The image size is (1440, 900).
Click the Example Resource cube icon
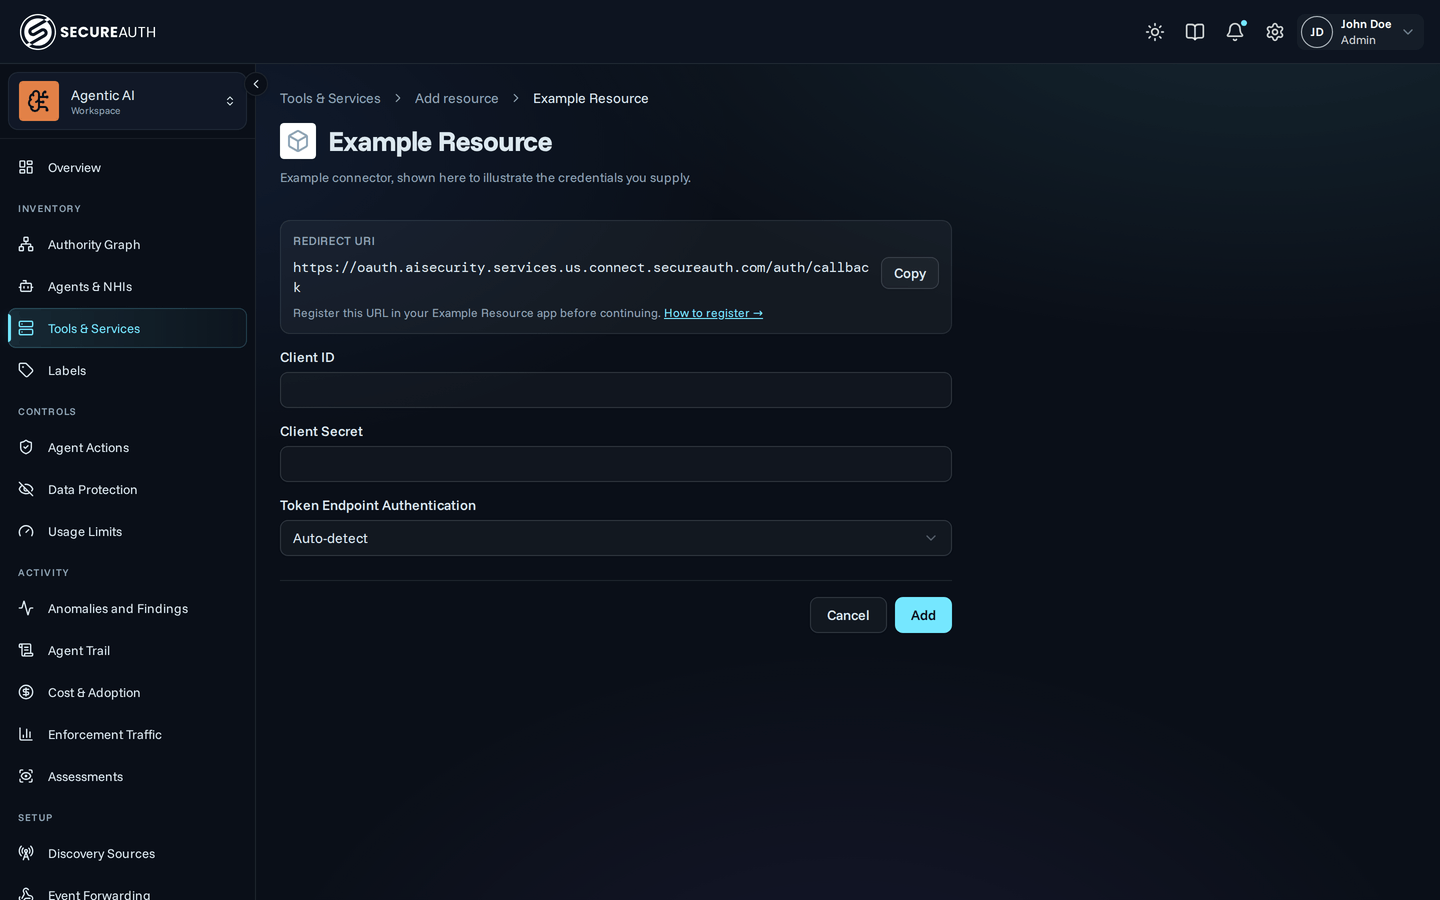coord(298,141)
